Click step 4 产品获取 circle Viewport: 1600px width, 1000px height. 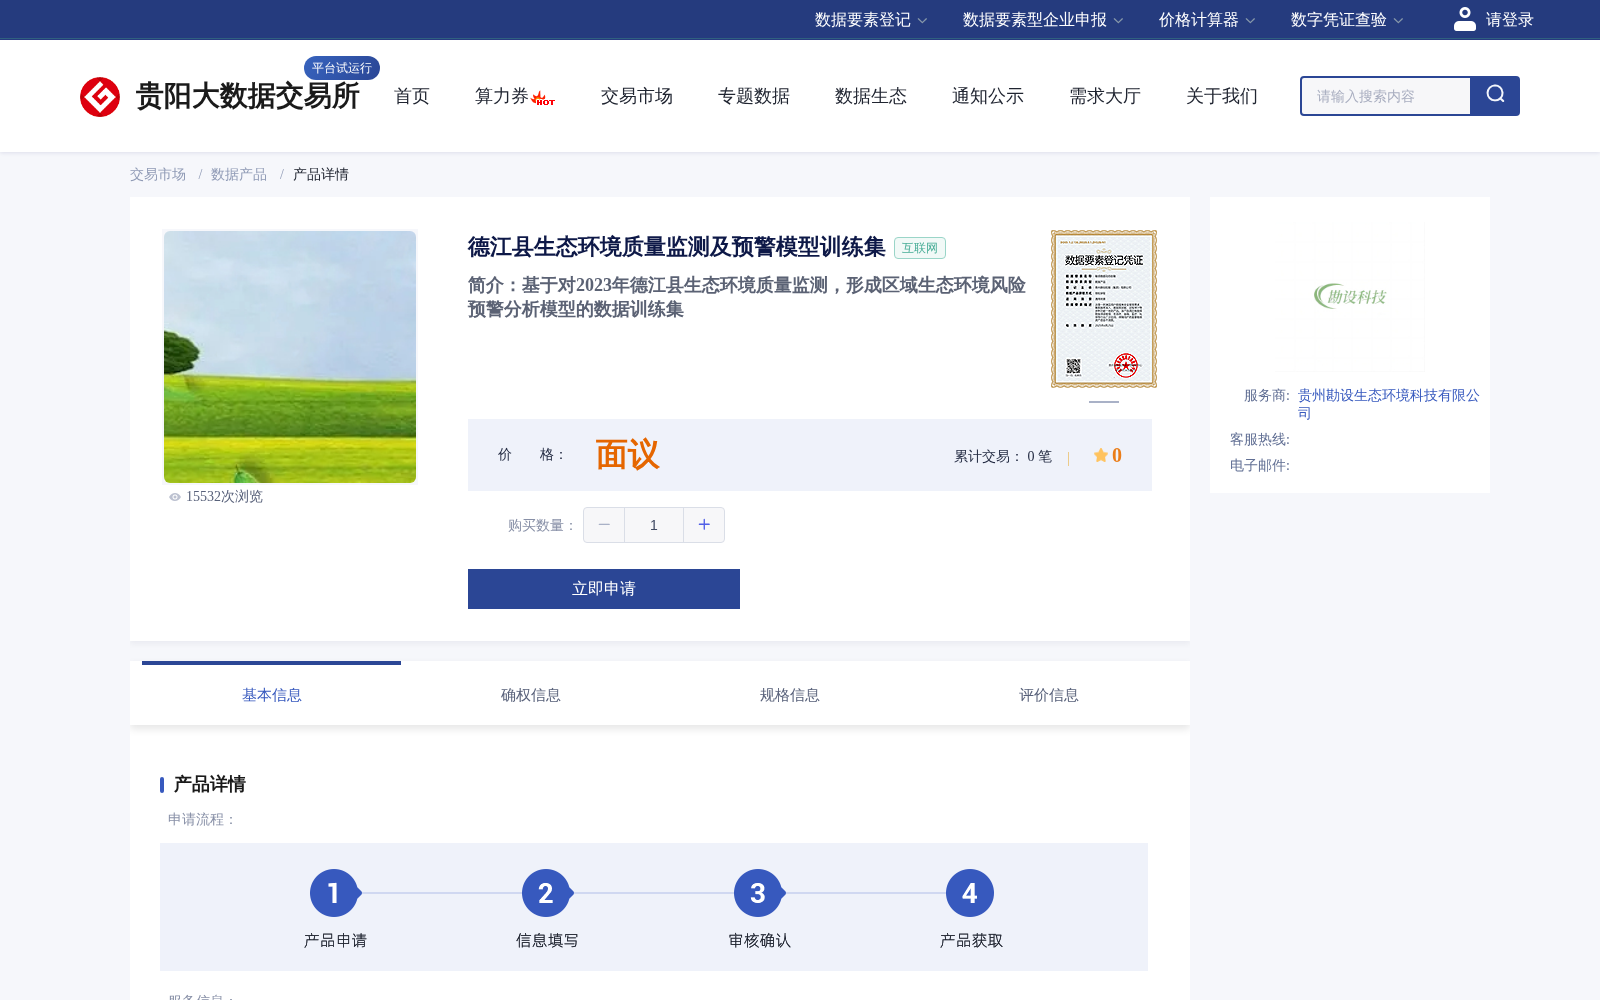coord(970,893)
